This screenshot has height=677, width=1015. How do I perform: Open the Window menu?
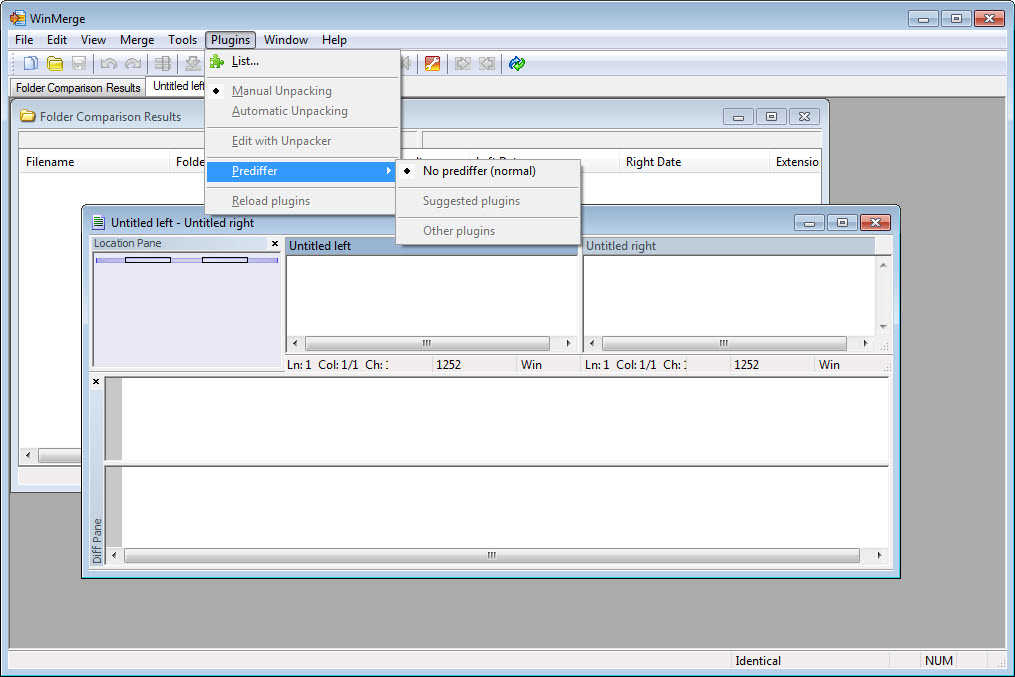point(285,39)
